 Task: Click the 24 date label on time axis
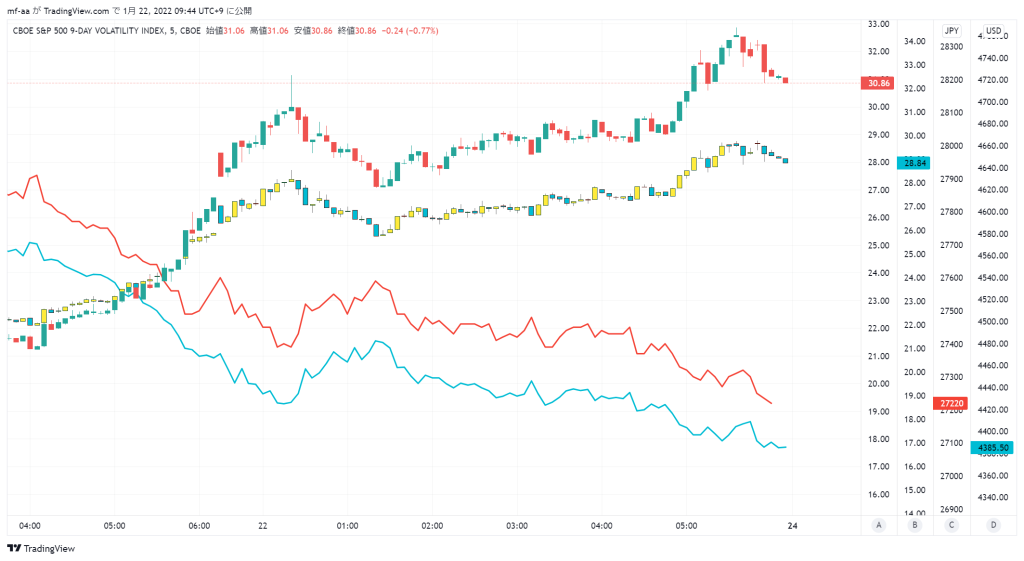click(792, 526)
